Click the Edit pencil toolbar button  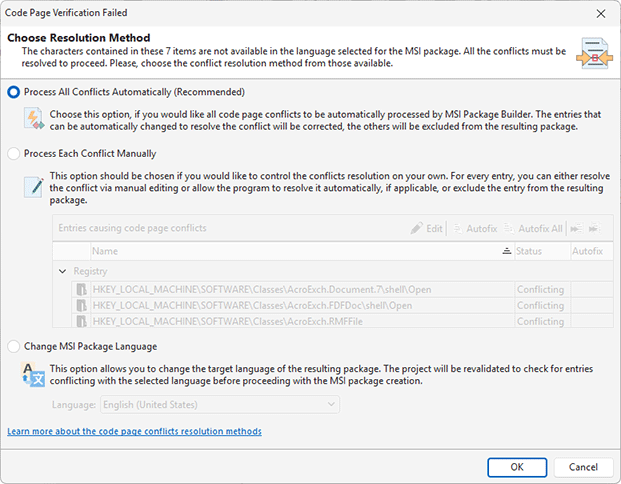pyautogui.click(x=427, y=228)
